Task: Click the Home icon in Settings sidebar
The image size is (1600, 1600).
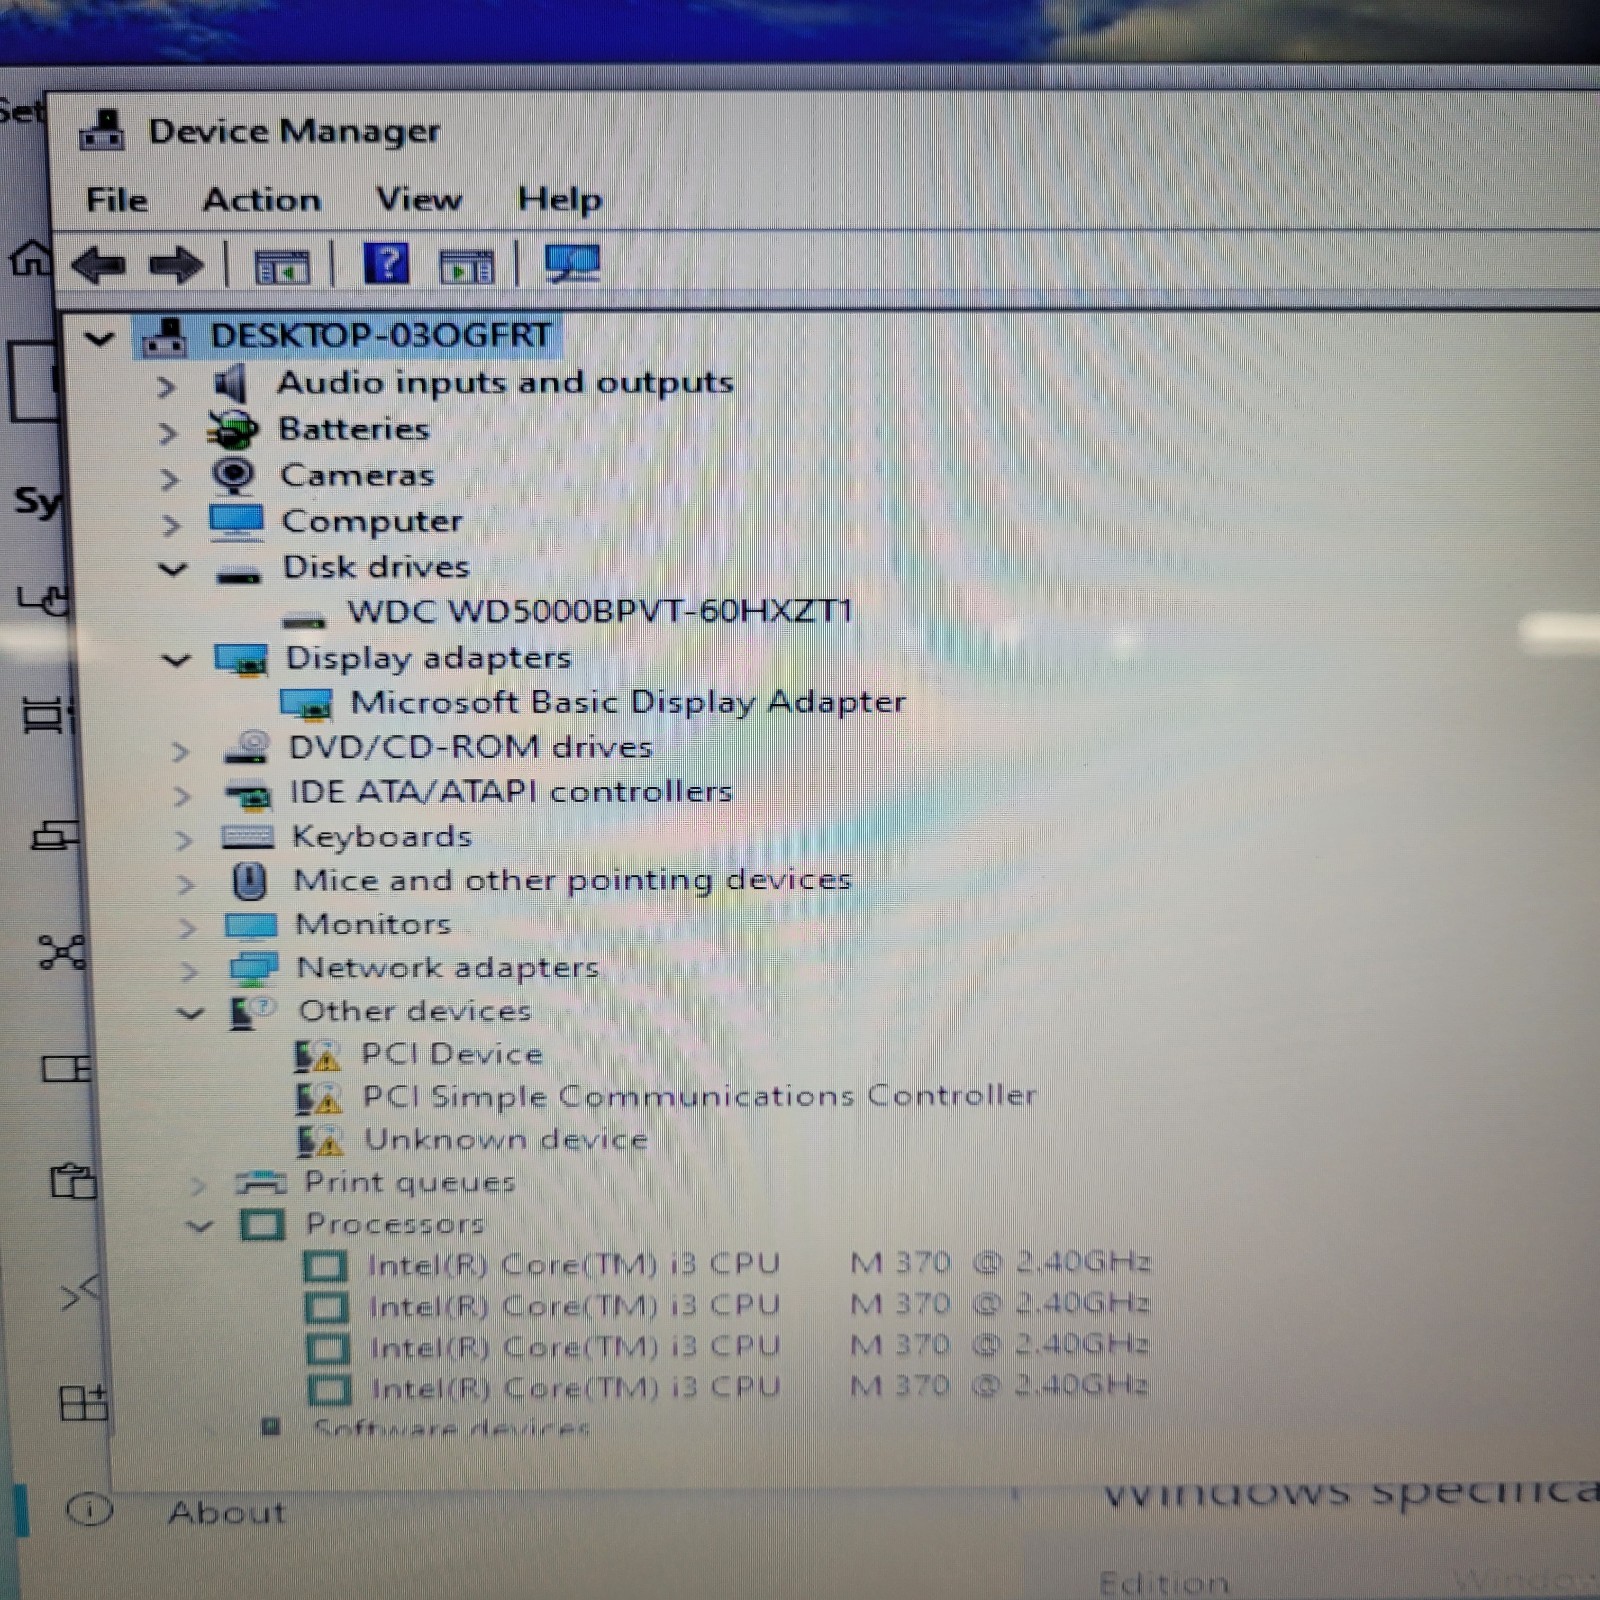Action: (x=30, y=259)
